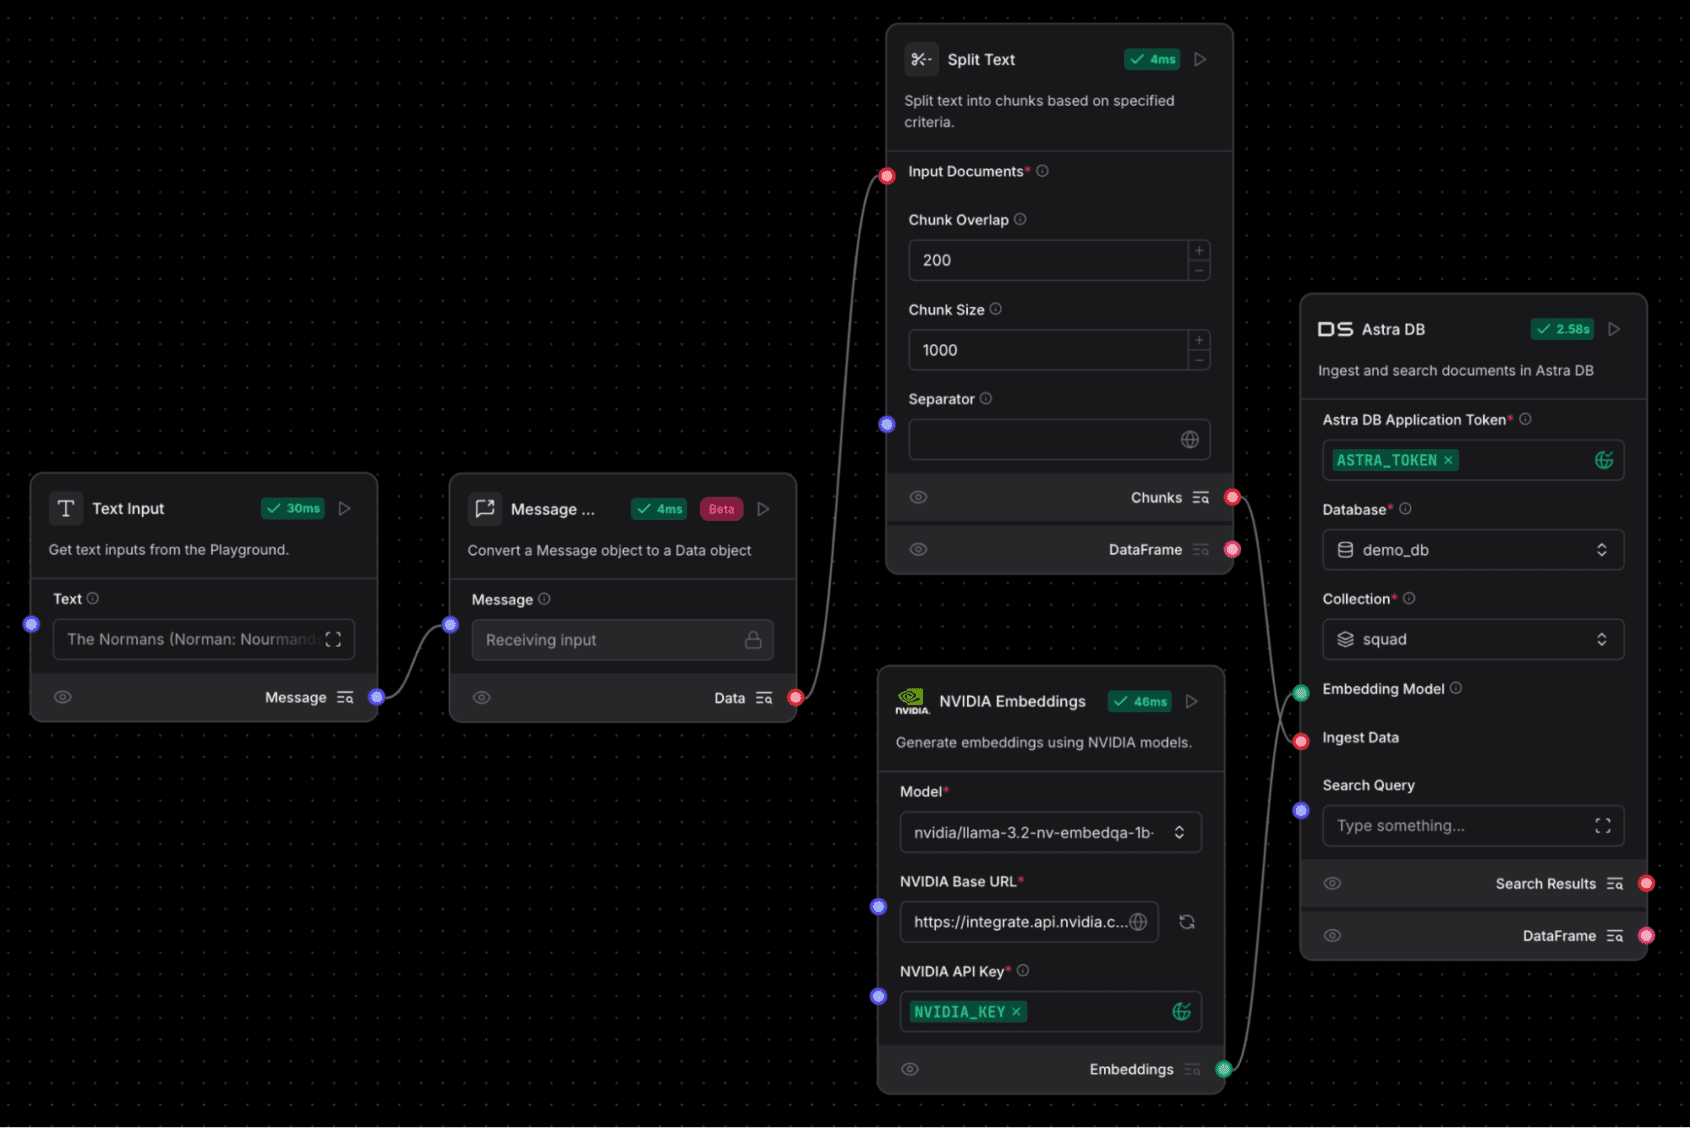Hide the Chunks output with the eye icon

click(918, 497)
